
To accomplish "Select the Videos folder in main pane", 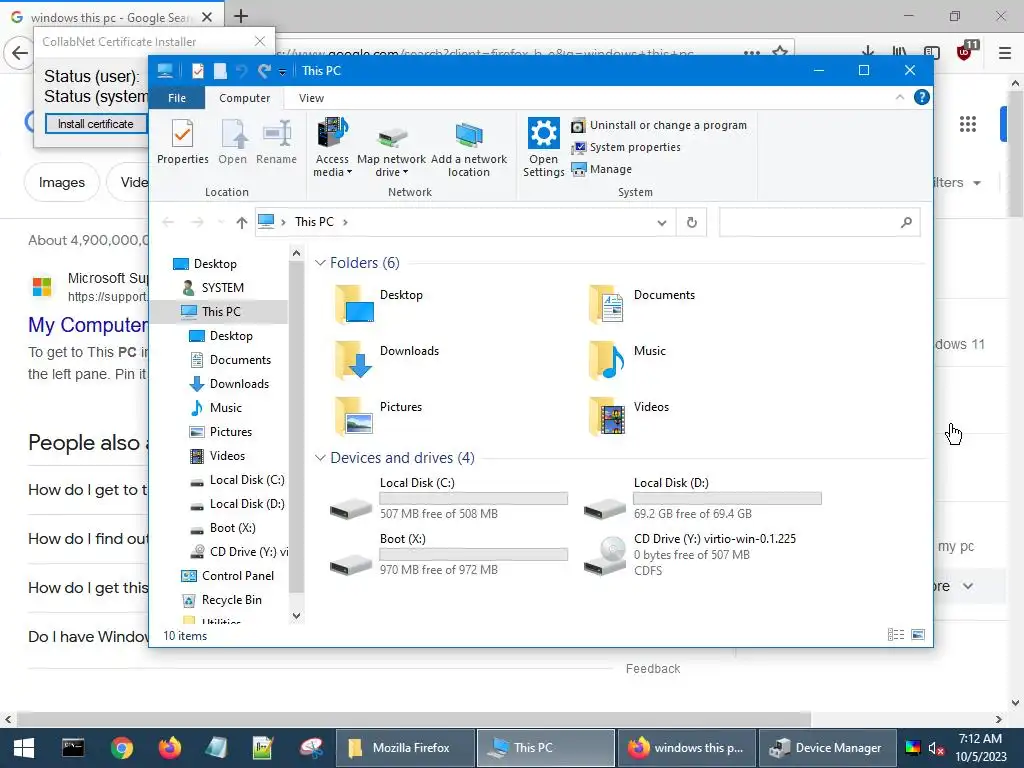I will (x=628, y=417).
